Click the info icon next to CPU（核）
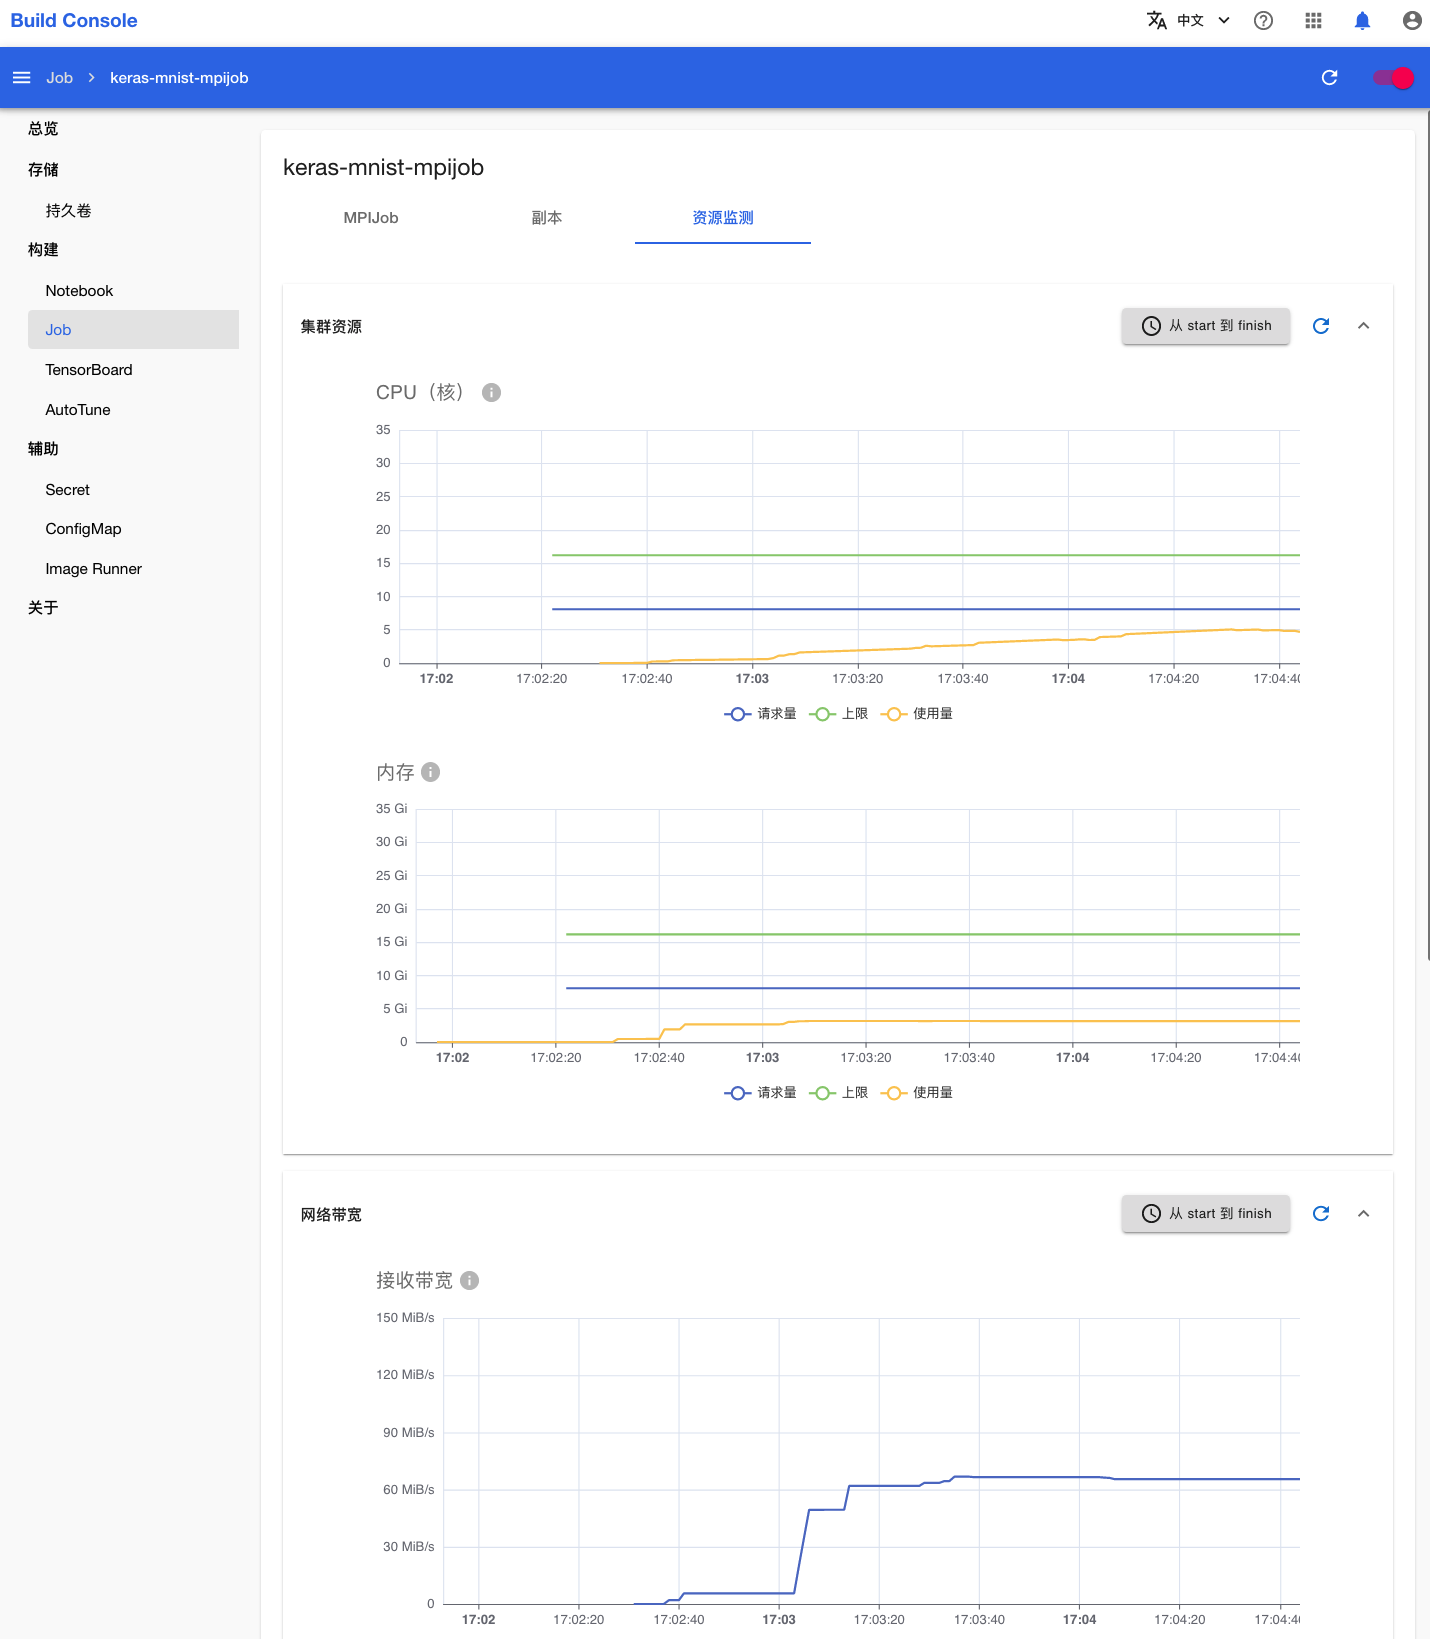 point(491,392)
